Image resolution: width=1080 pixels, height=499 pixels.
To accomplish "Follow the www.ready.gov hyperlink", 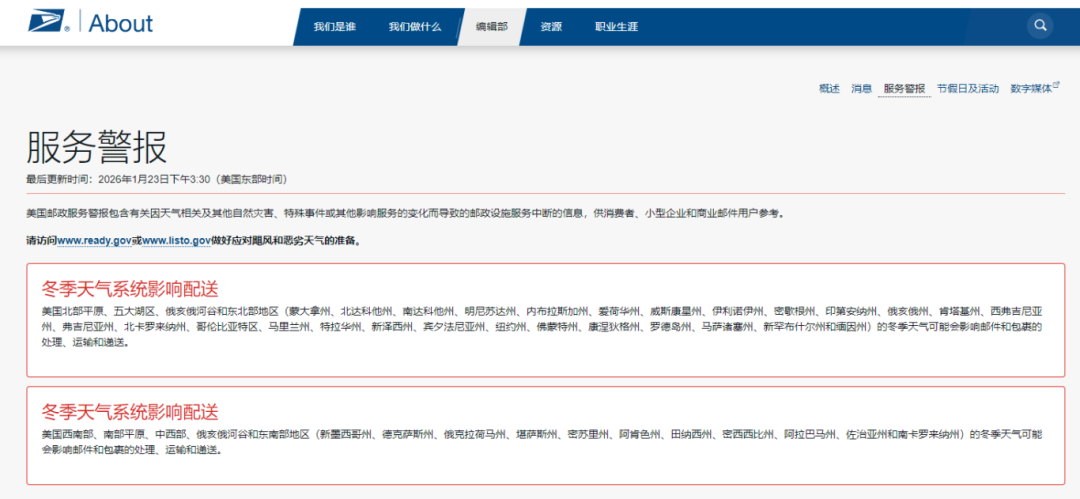I will click(94, 241).
